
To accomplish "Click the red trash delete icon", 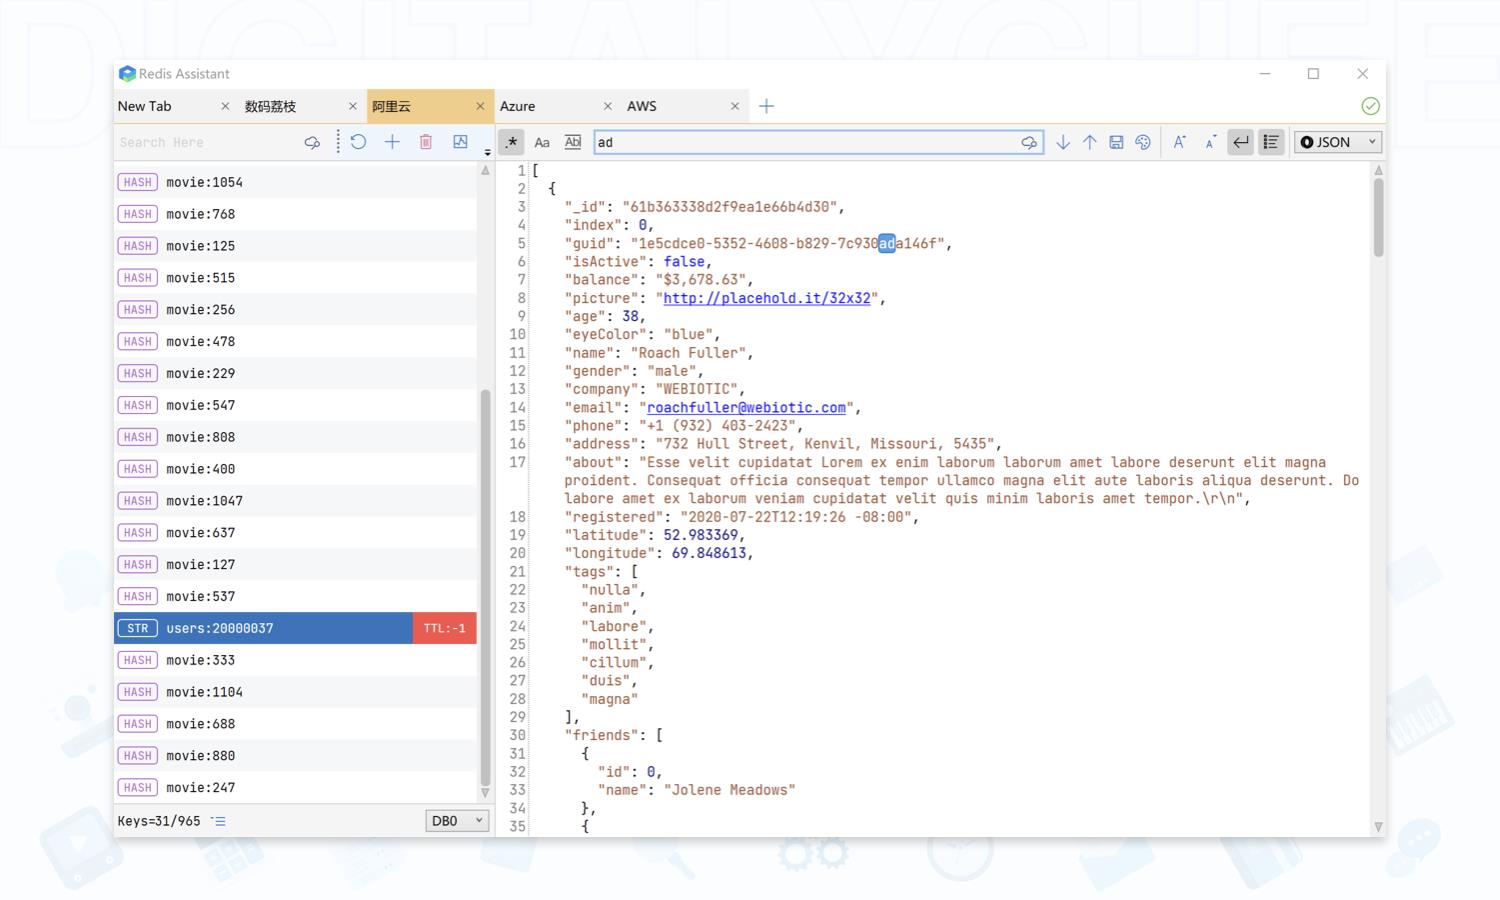I will [426, 142].
